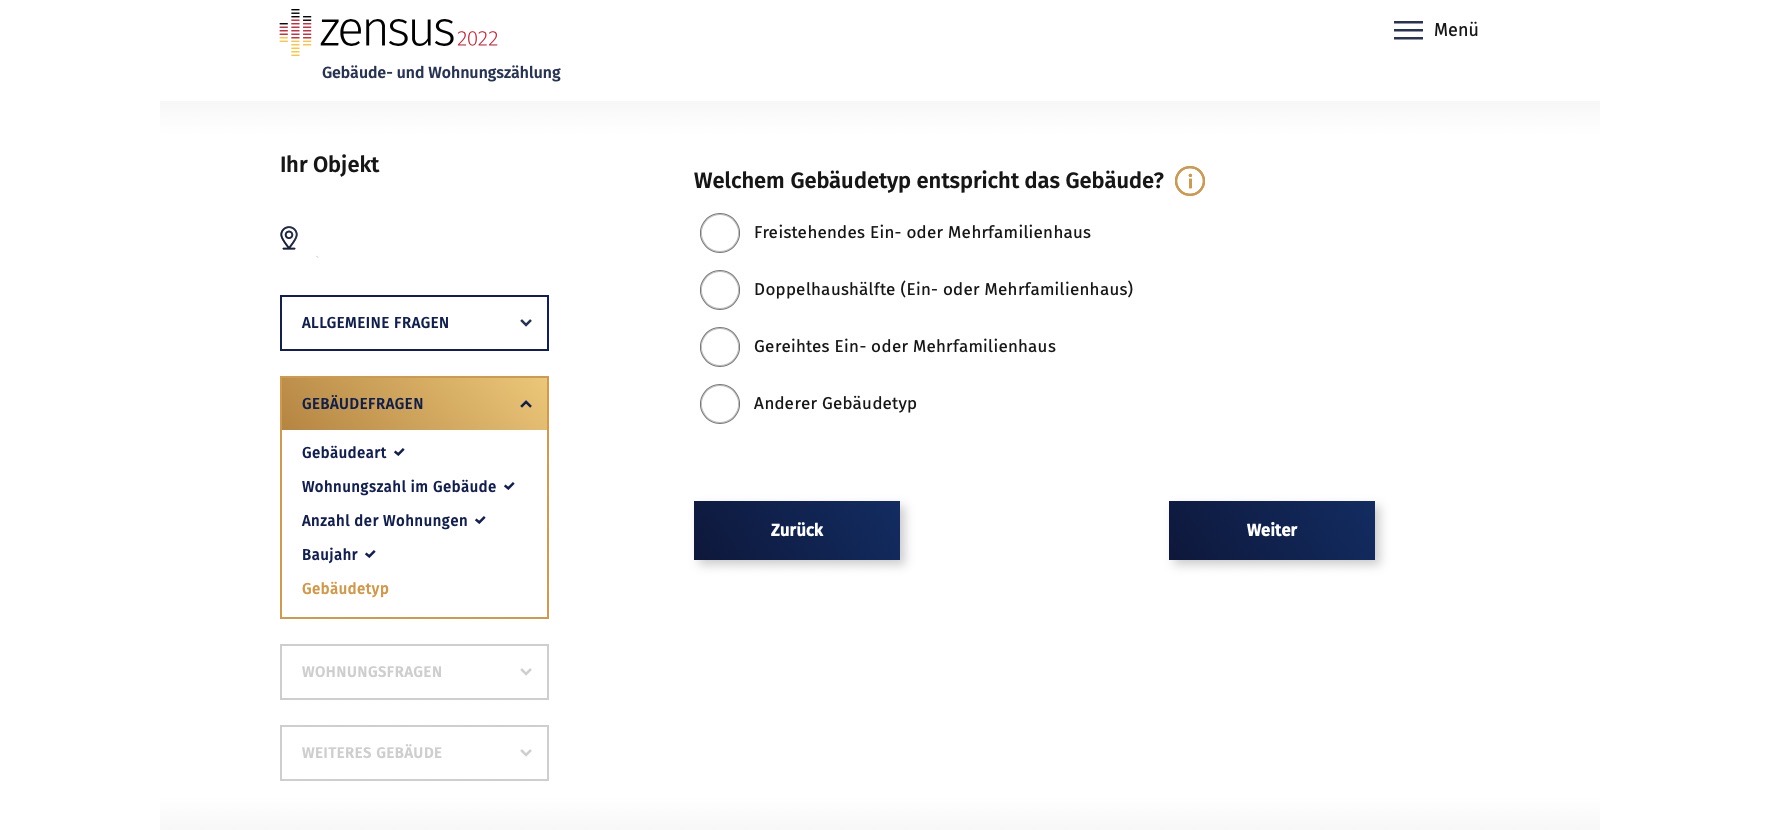Open the Wohnungszahl im Gebäude step
Image resolution: width=1767 pixels, height=830 pixels.
point(399,487)
